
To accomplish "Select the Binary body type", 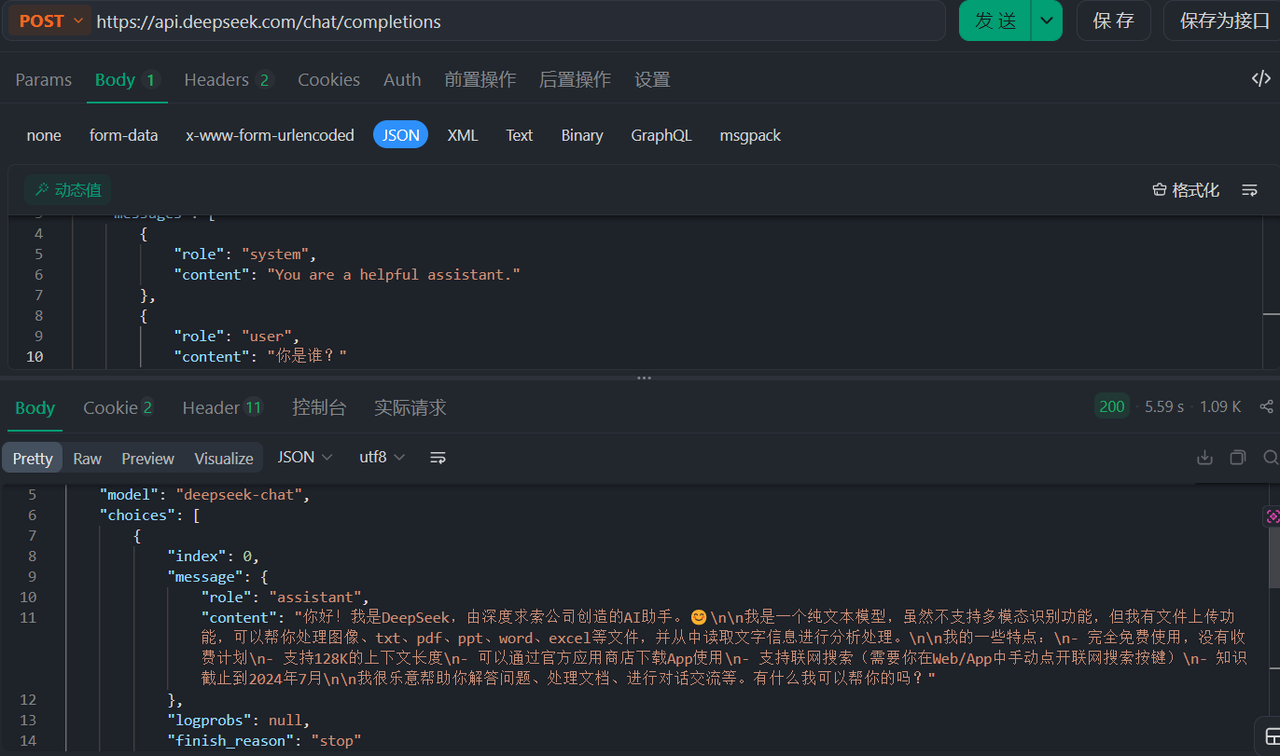I will point(582,135).
